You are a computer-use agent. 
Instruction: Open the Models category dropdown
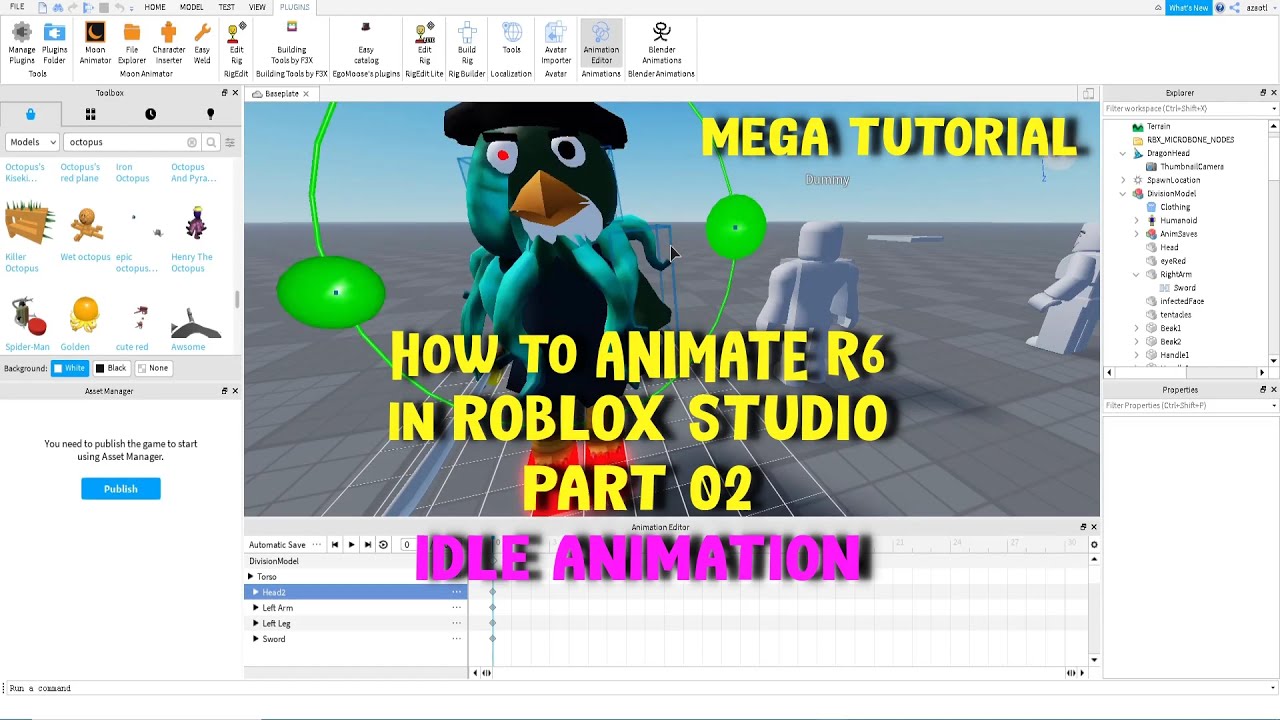[x=32, y=142]
